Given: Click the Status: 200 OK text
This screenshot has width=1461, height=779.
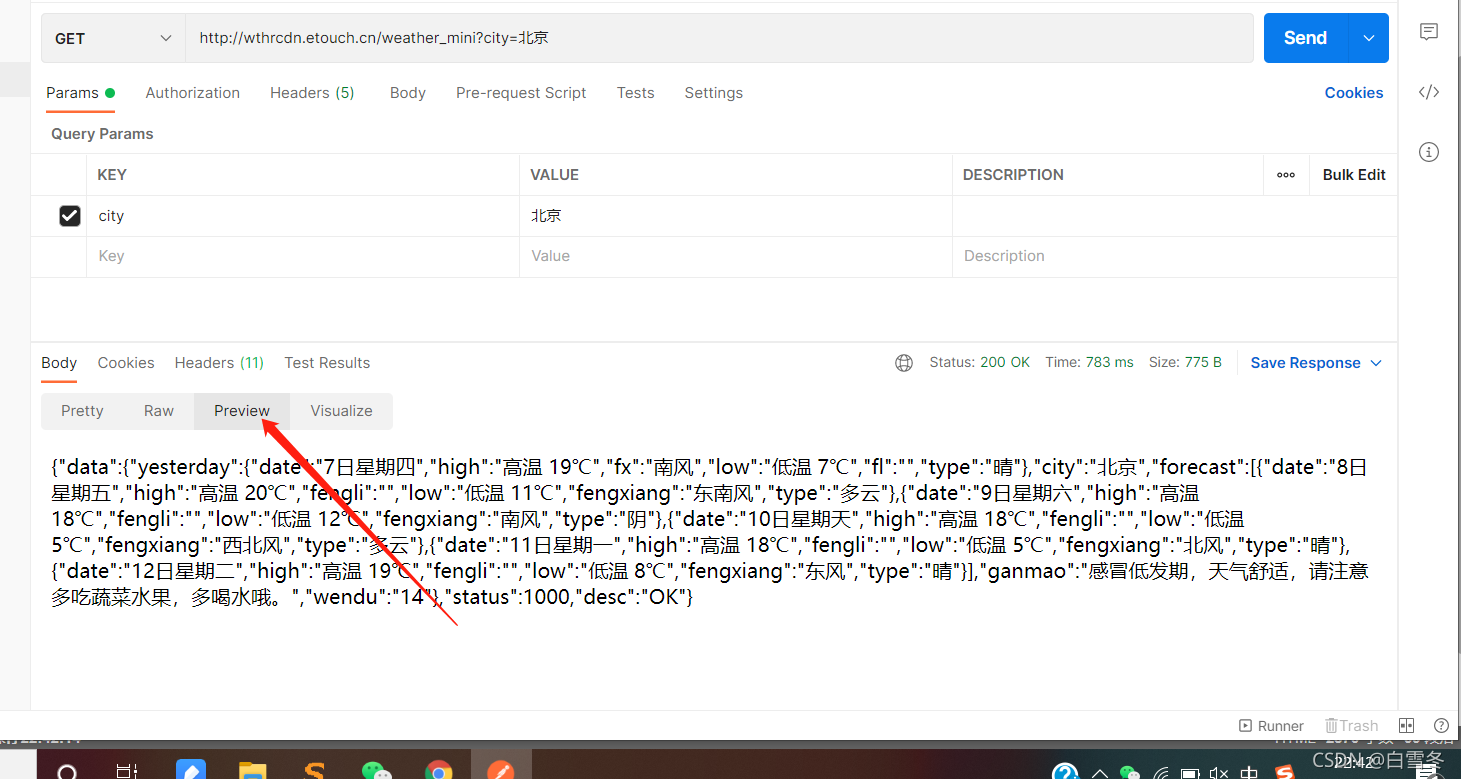Looking at the screenshot, I should point(979,363).
